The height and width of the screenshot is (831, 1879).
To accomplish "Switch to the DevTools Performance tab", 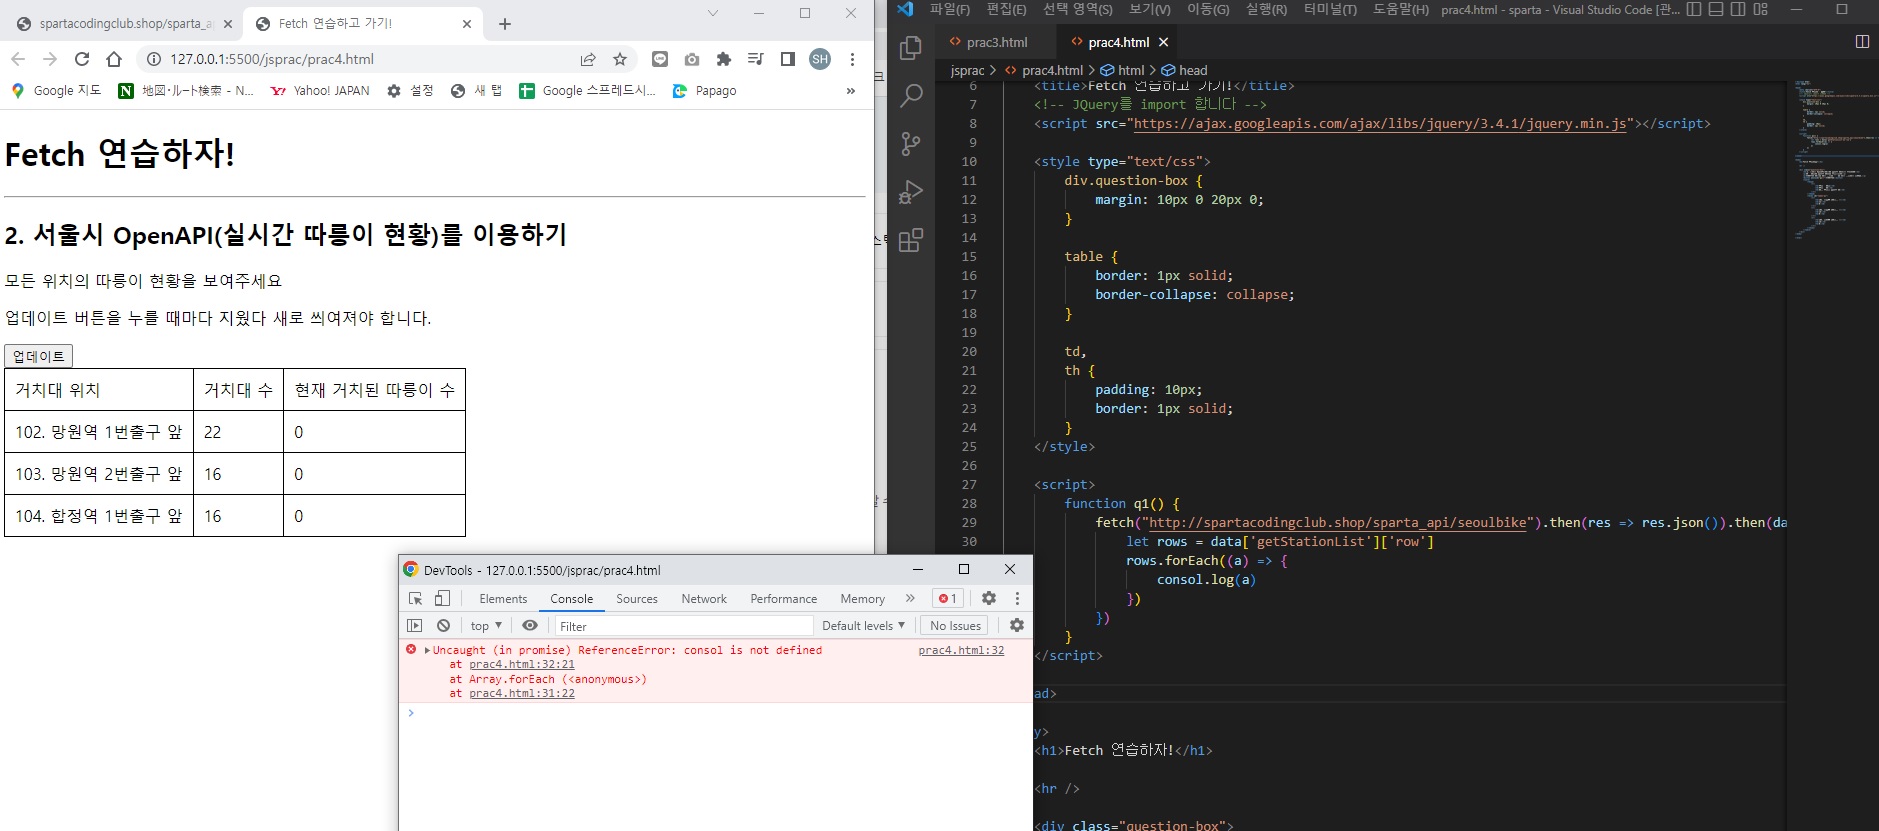I will pyautogui.click(x=784, y=599).
